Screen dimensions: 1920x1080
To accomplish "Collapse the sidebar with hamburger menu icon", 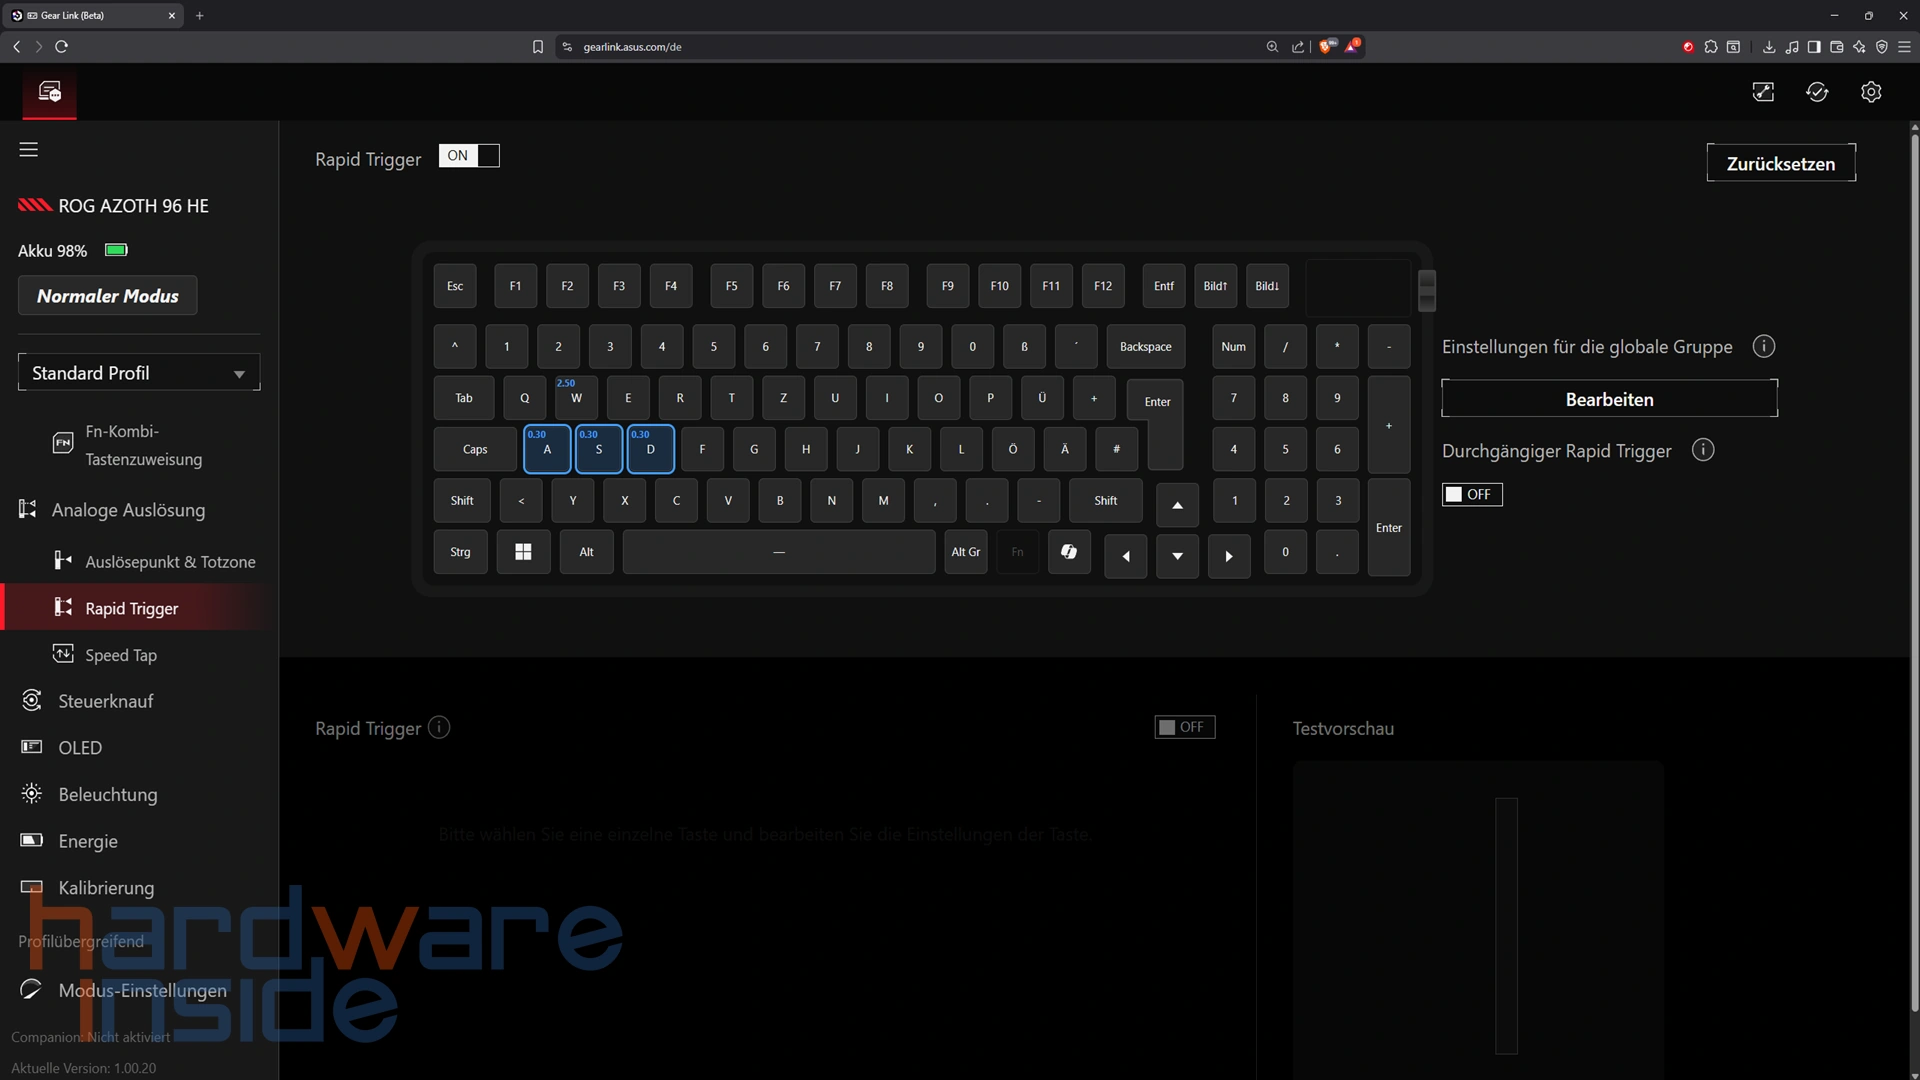I will 28,149.
